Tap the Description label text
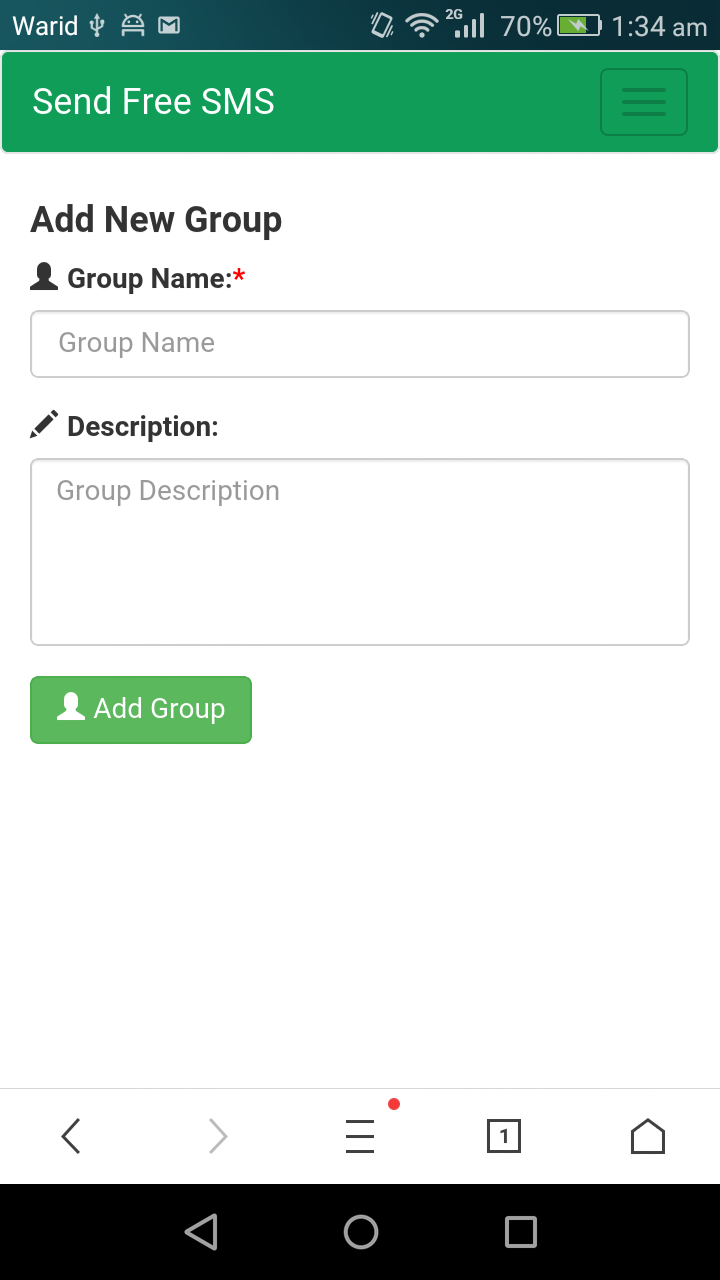 [142, 427]
